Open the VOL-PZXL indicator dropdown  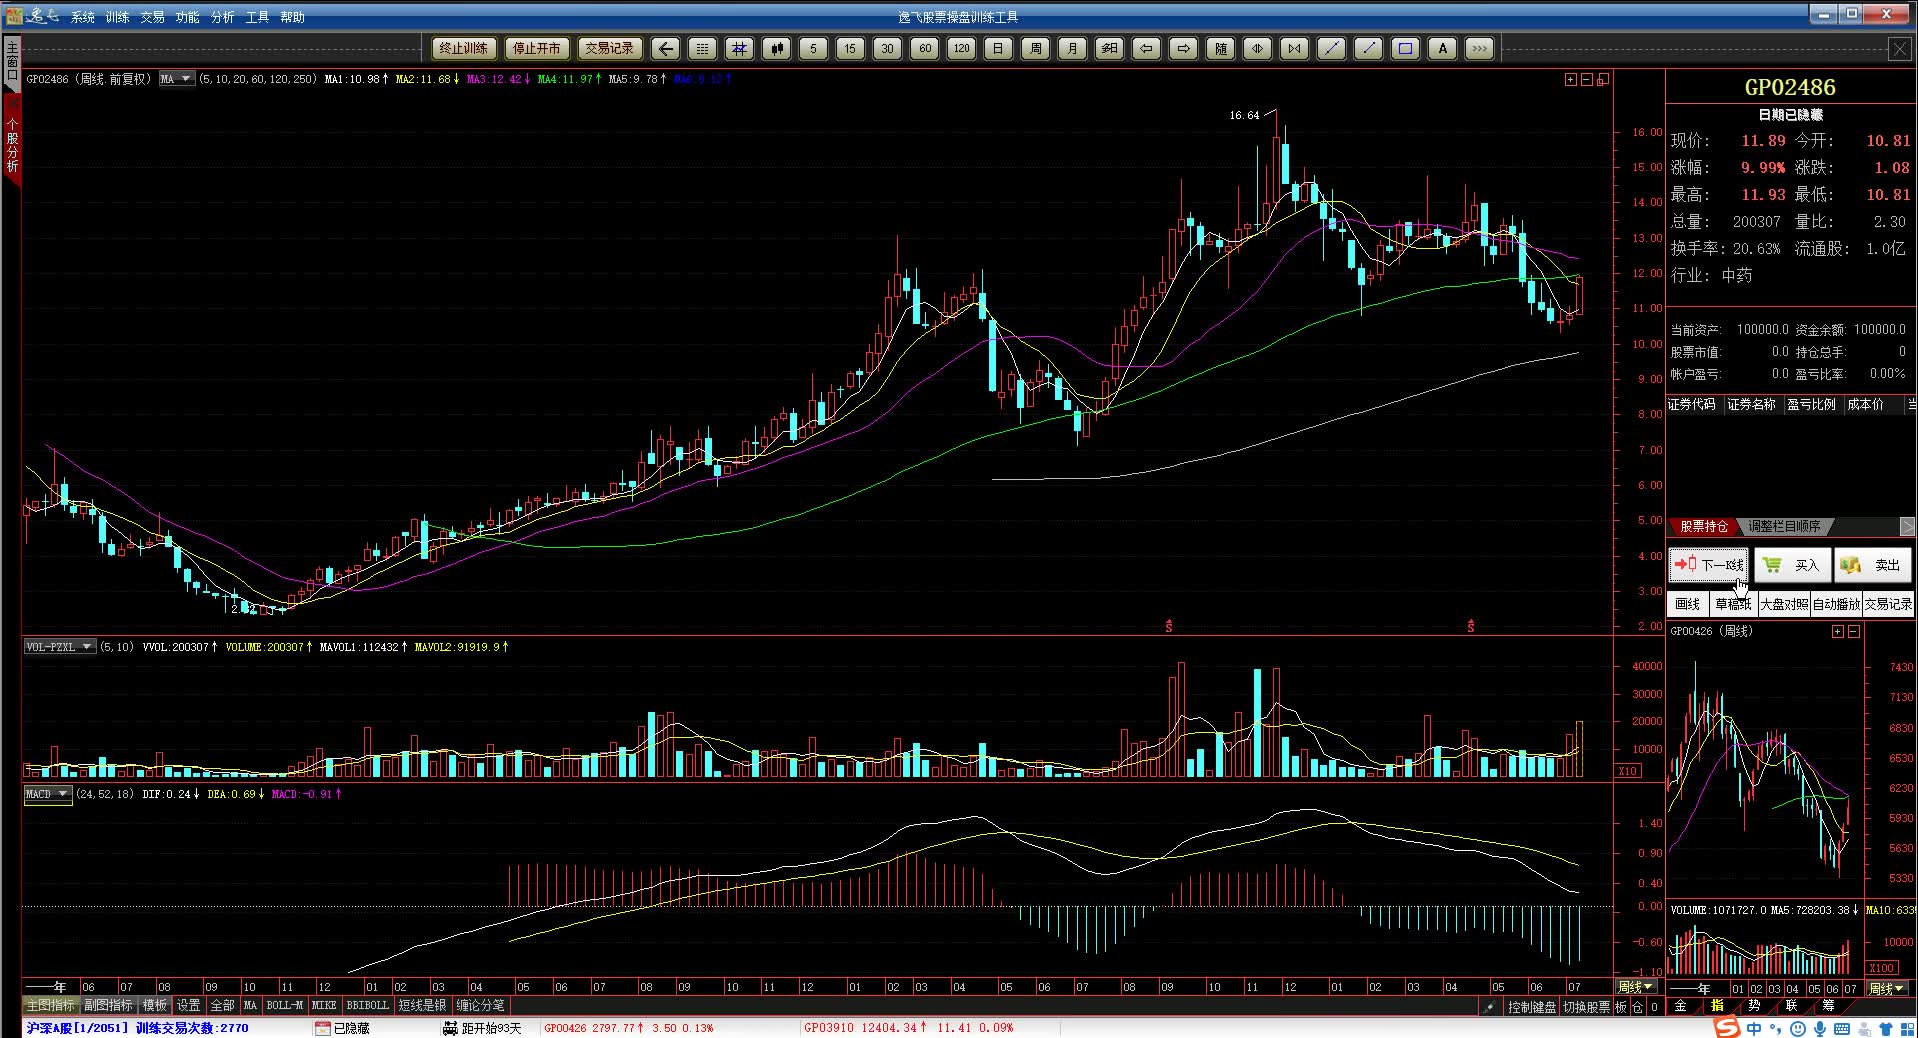coord(59,647)
